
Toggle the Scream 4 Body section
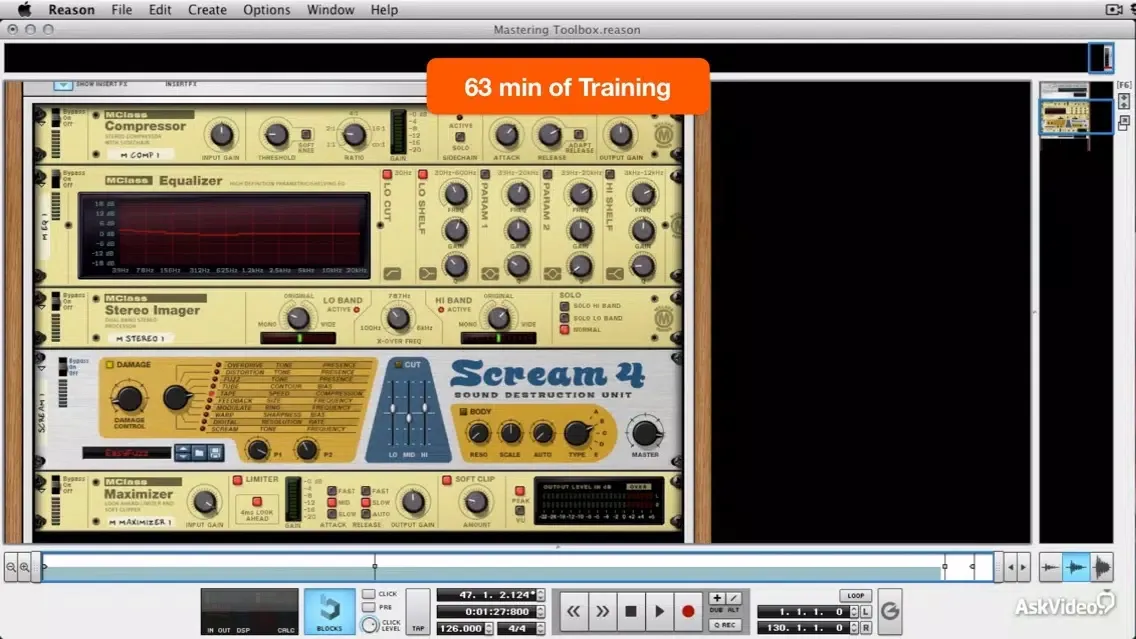pyautogui.click(x=463, y=412)
